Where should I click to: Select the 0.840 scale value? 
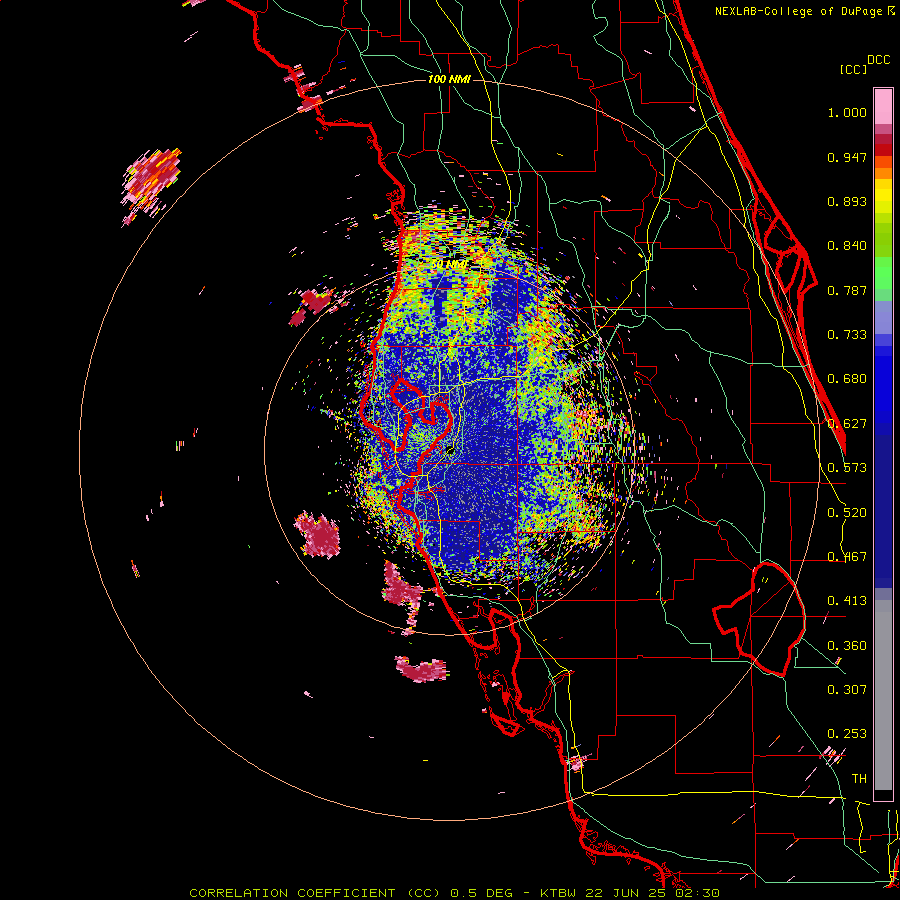pyautogui.click(x=847, y=246)
